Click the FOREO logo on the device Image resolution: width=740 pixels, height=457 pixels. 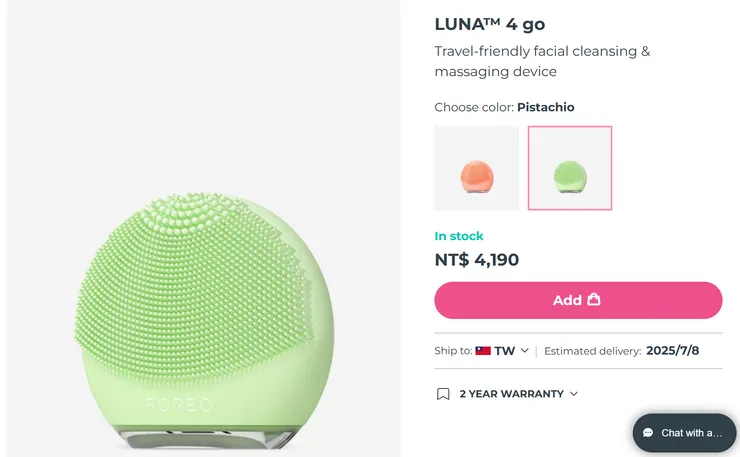(179, 405)
